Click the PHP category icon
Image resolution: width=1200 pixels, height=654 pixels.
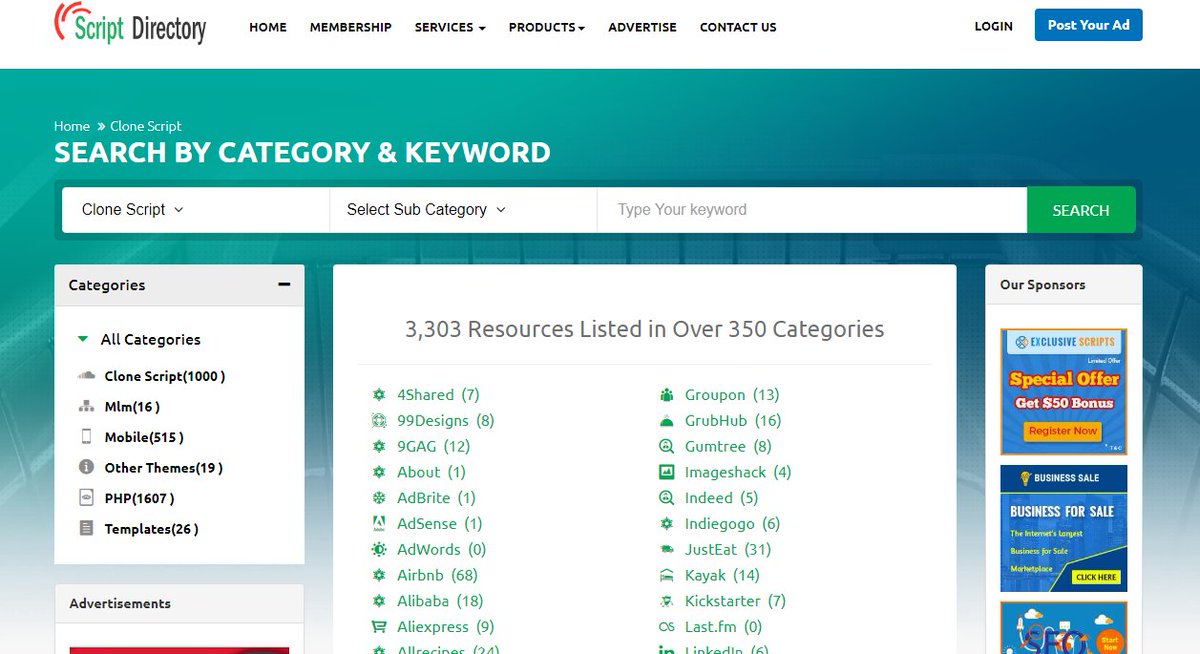(x=86, y=498)
